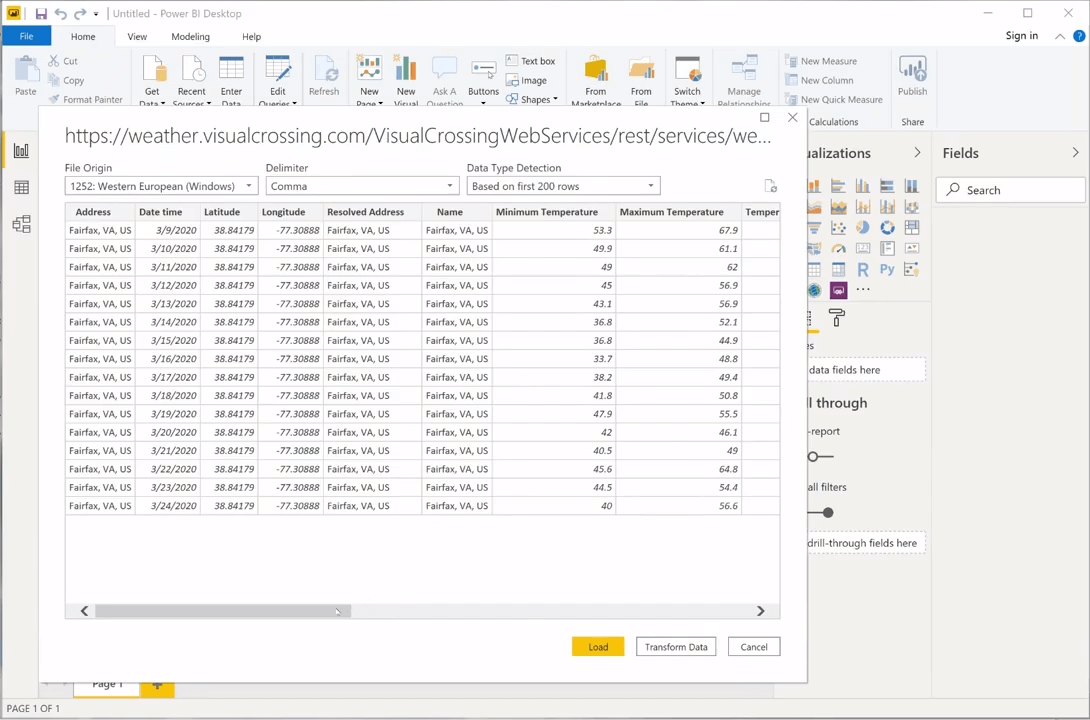Open the Modeling ribbon tab
Screen dimensions: 1090x720
[x=190, y=37]
